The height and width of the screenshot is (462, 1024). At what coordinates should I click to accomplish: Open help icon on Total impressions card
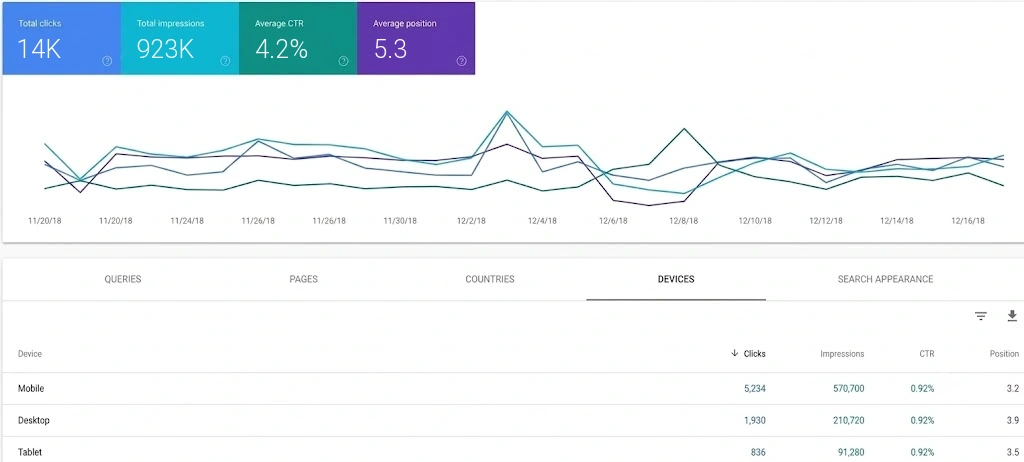coord(225,61)
